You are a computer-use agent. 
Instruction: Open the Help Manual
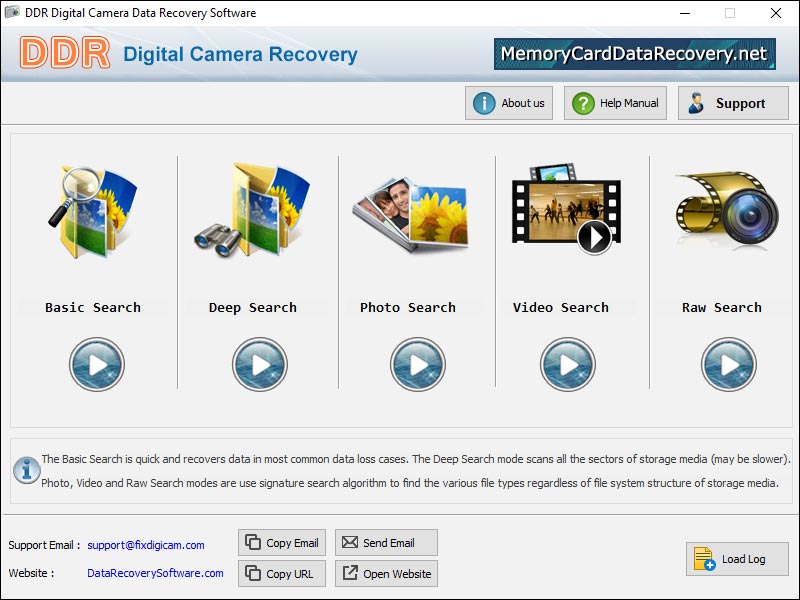coord(616,103)
